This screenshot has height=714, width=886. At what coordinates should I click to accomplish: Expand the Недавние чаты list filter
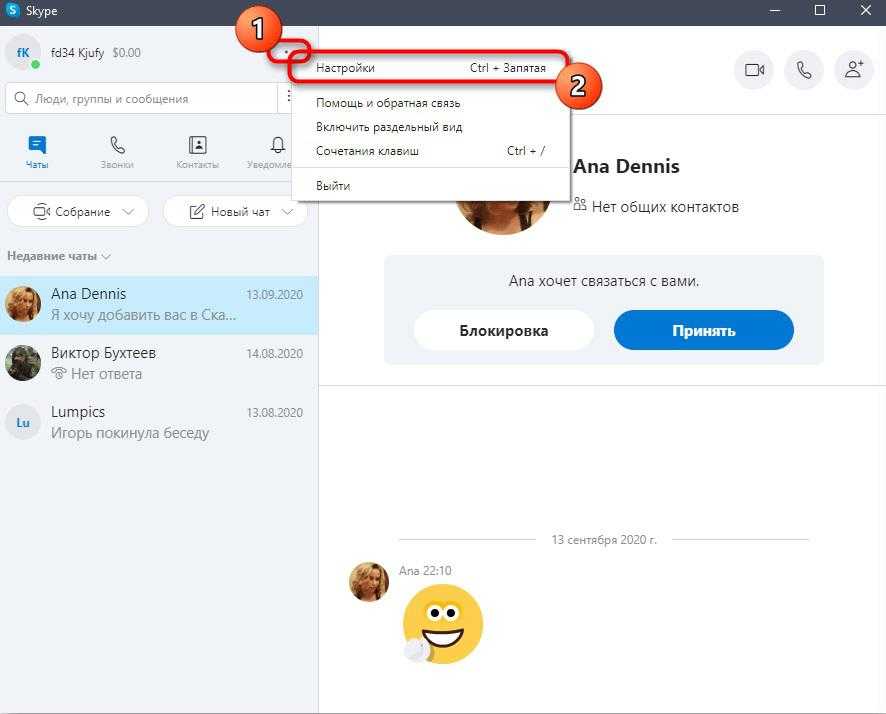click(59, 256)
